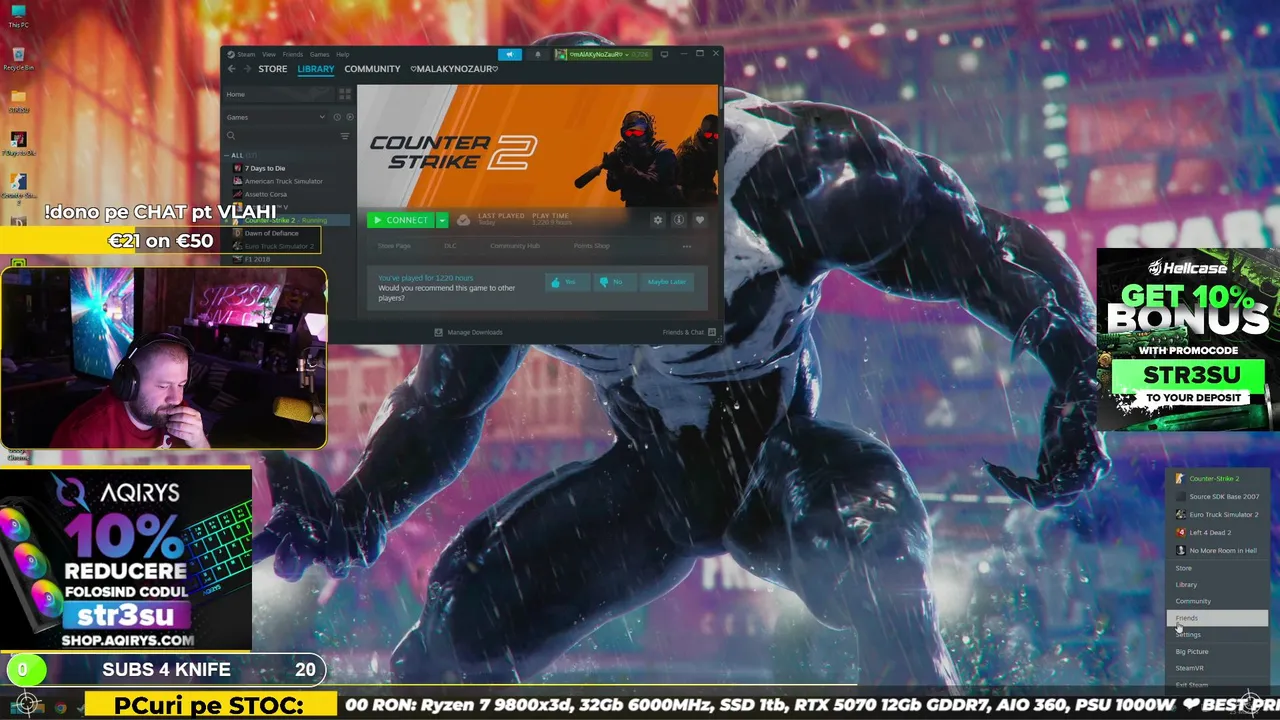The image size is (1280, 720).
Task: Expand the Games category dropdown chevron
Action: (322, 117)
